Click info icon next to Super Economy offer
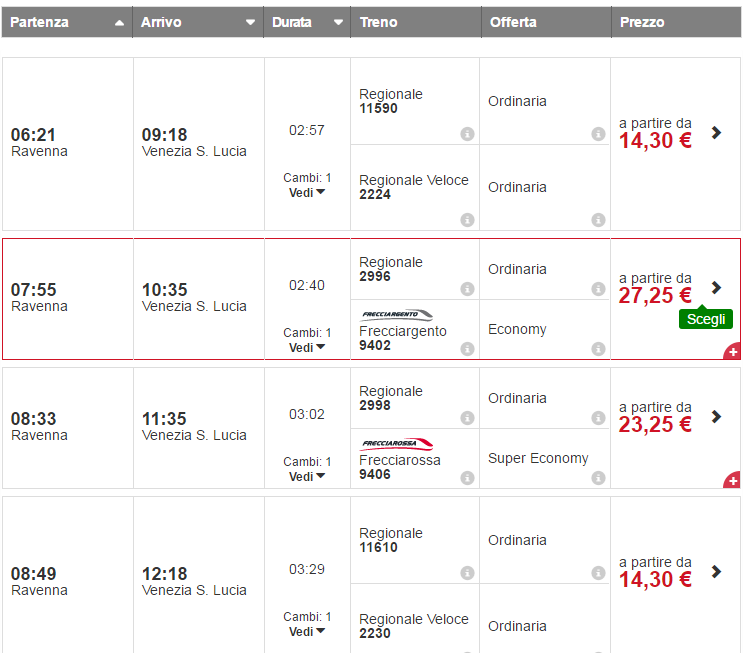Screen dimensions: 746x653 pyautogui.click(x=598, y=478)
